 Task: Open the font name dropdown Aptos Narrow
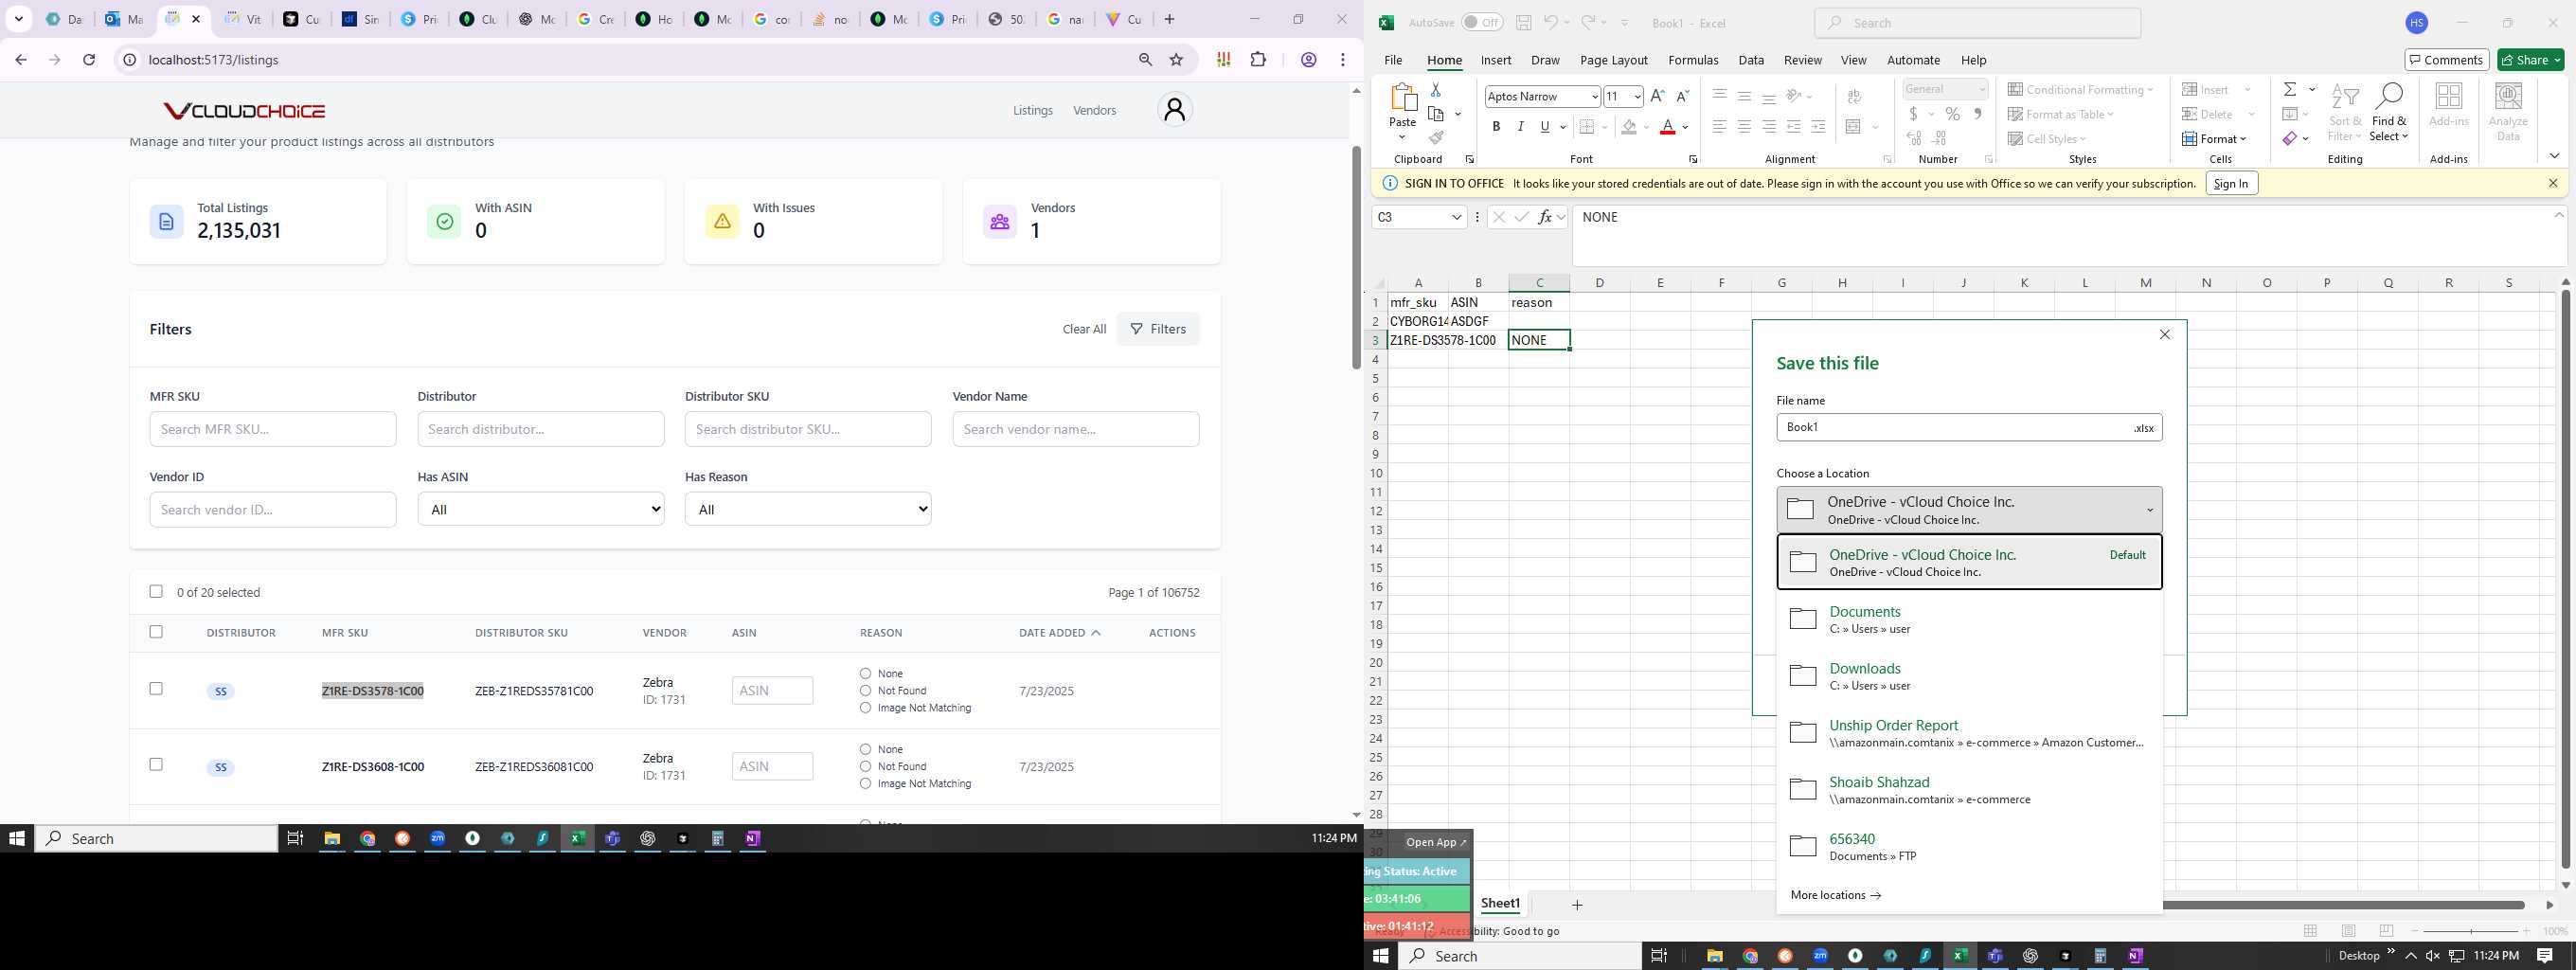(1595, 97)
